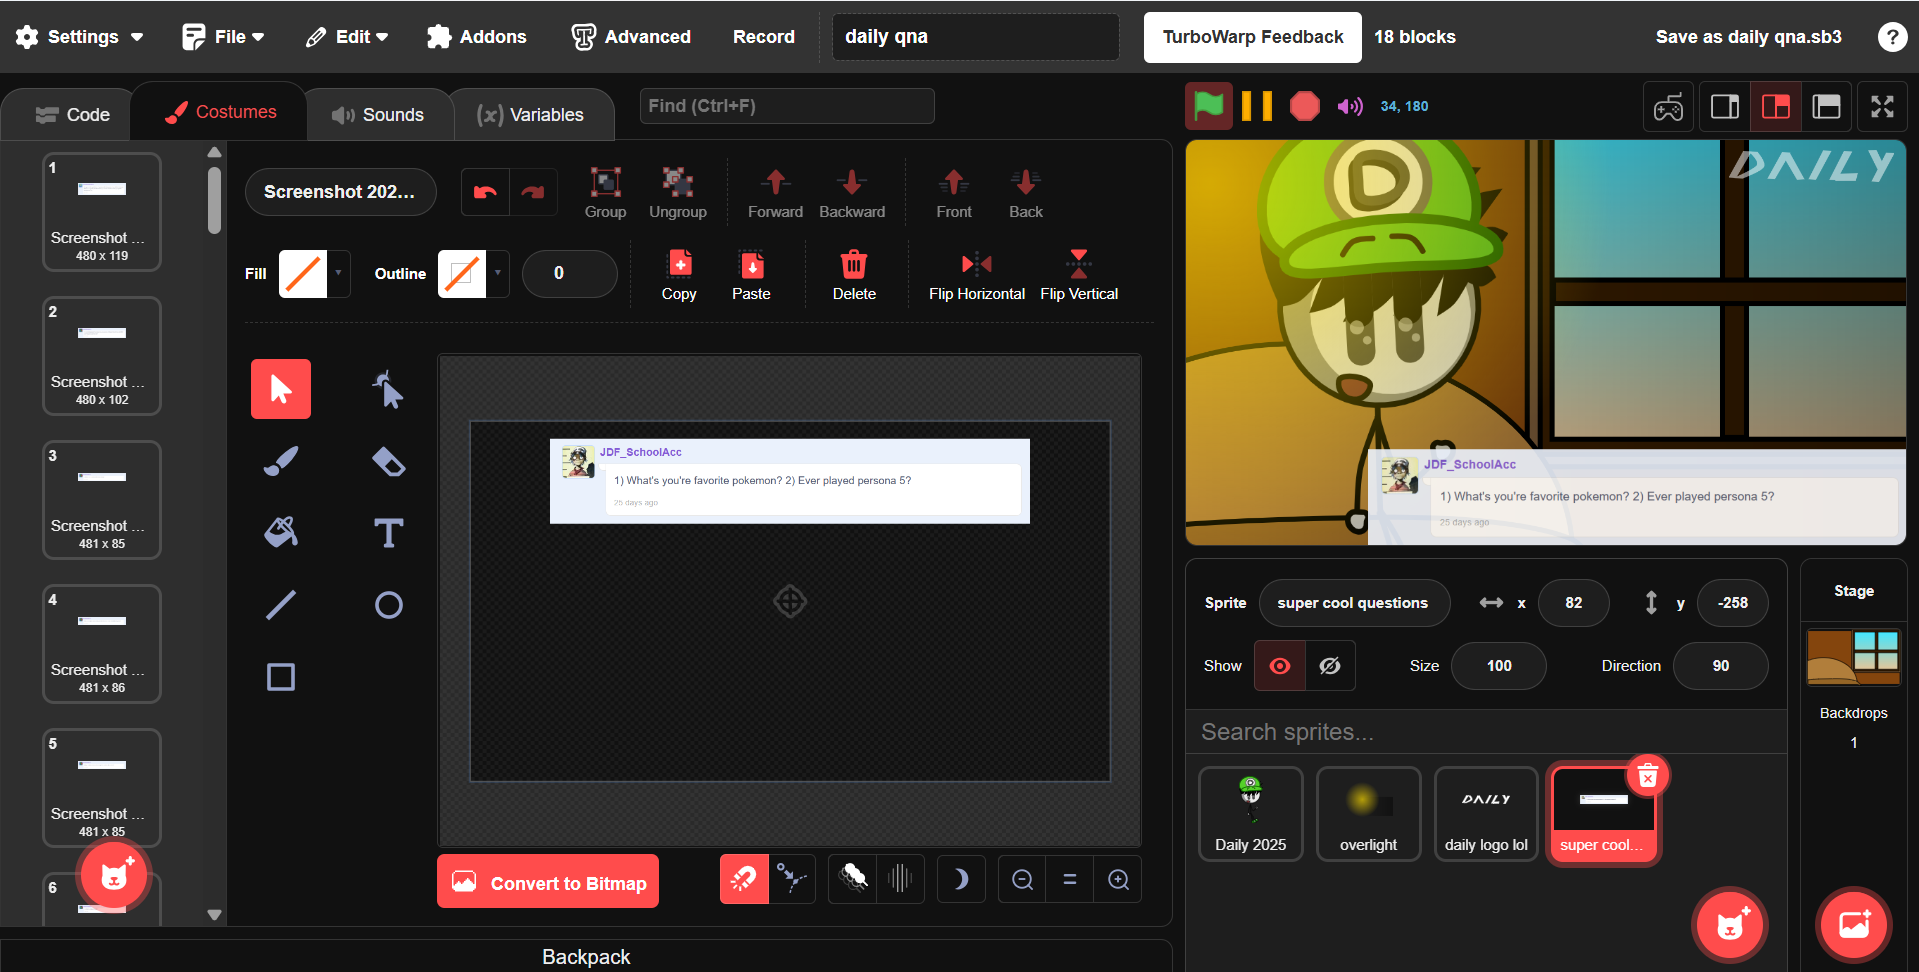Zoom in on the paint canvas
Image resolution: width=1919 pixels, height=972 pixels.
[x=1118, y=879]
